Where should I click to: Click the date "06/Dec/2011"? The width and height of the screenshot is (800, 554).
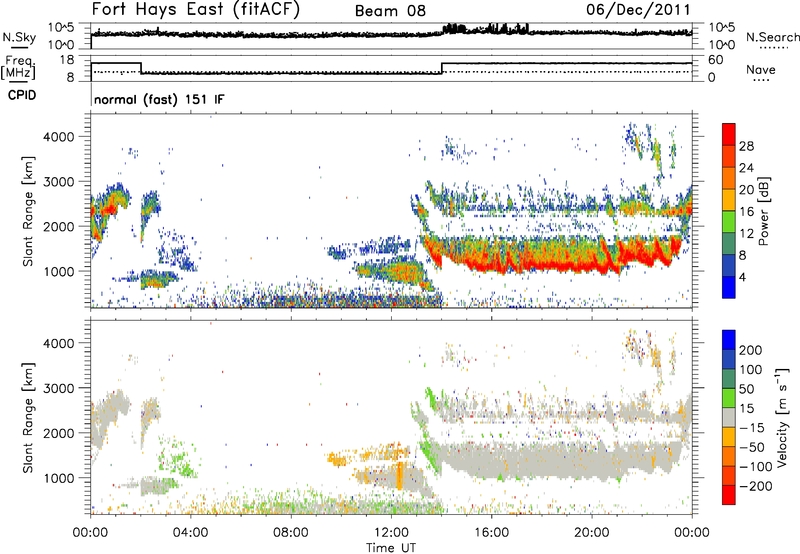click(638, 10)
